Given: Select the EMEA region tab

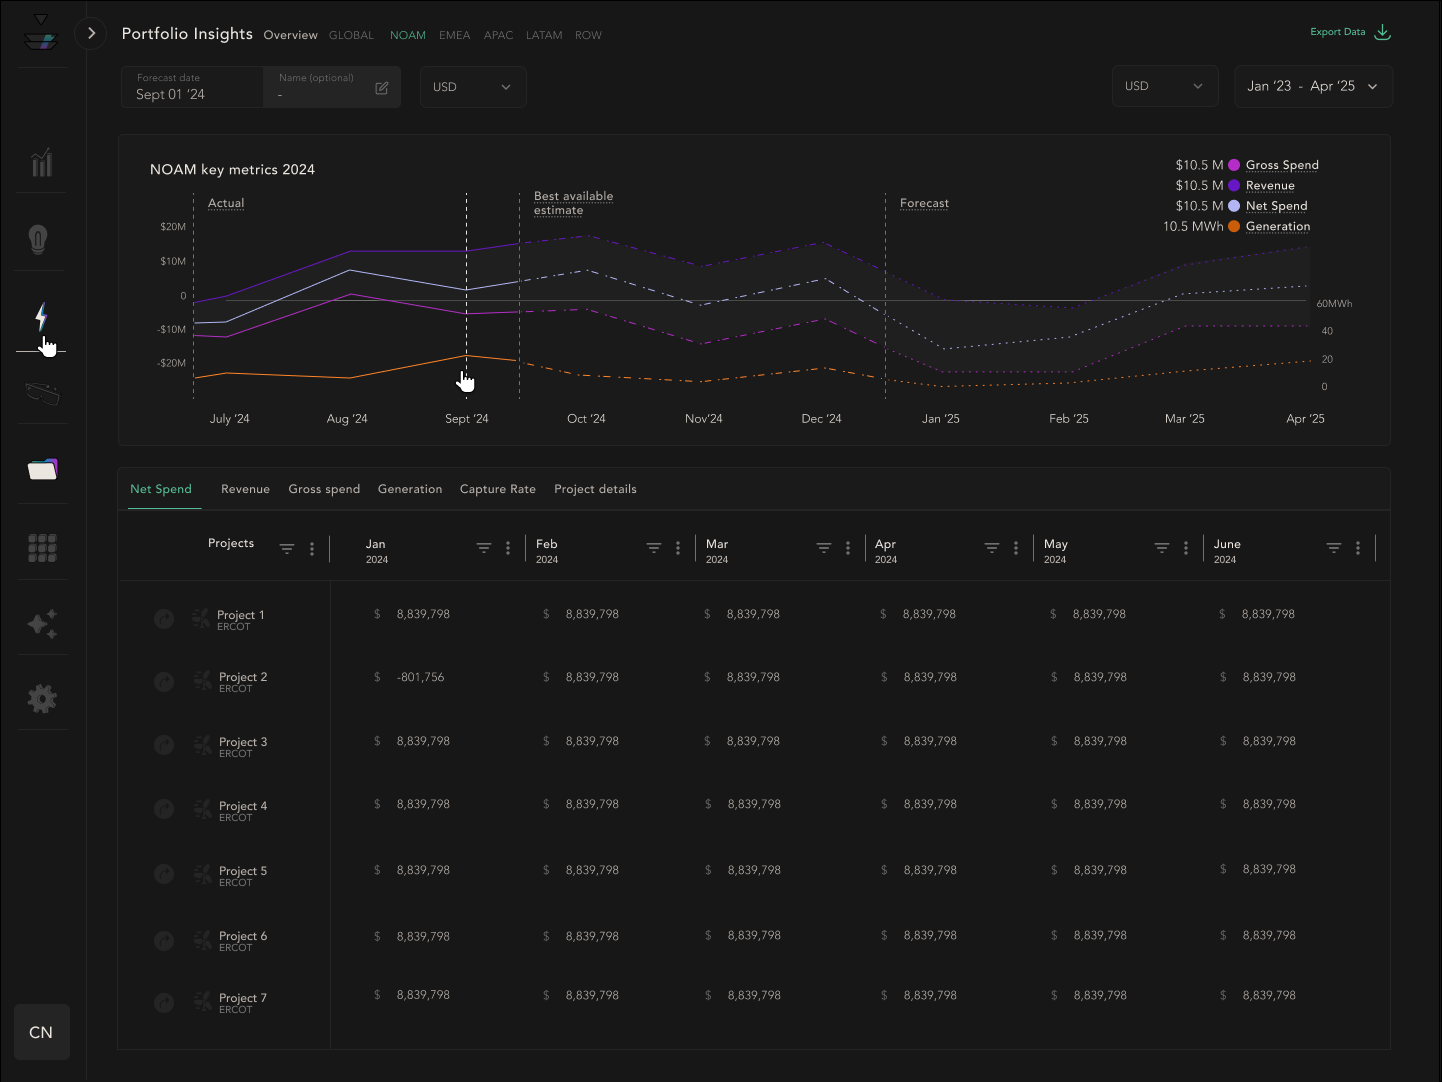Looking at the screenshot, I should (454, 35).
